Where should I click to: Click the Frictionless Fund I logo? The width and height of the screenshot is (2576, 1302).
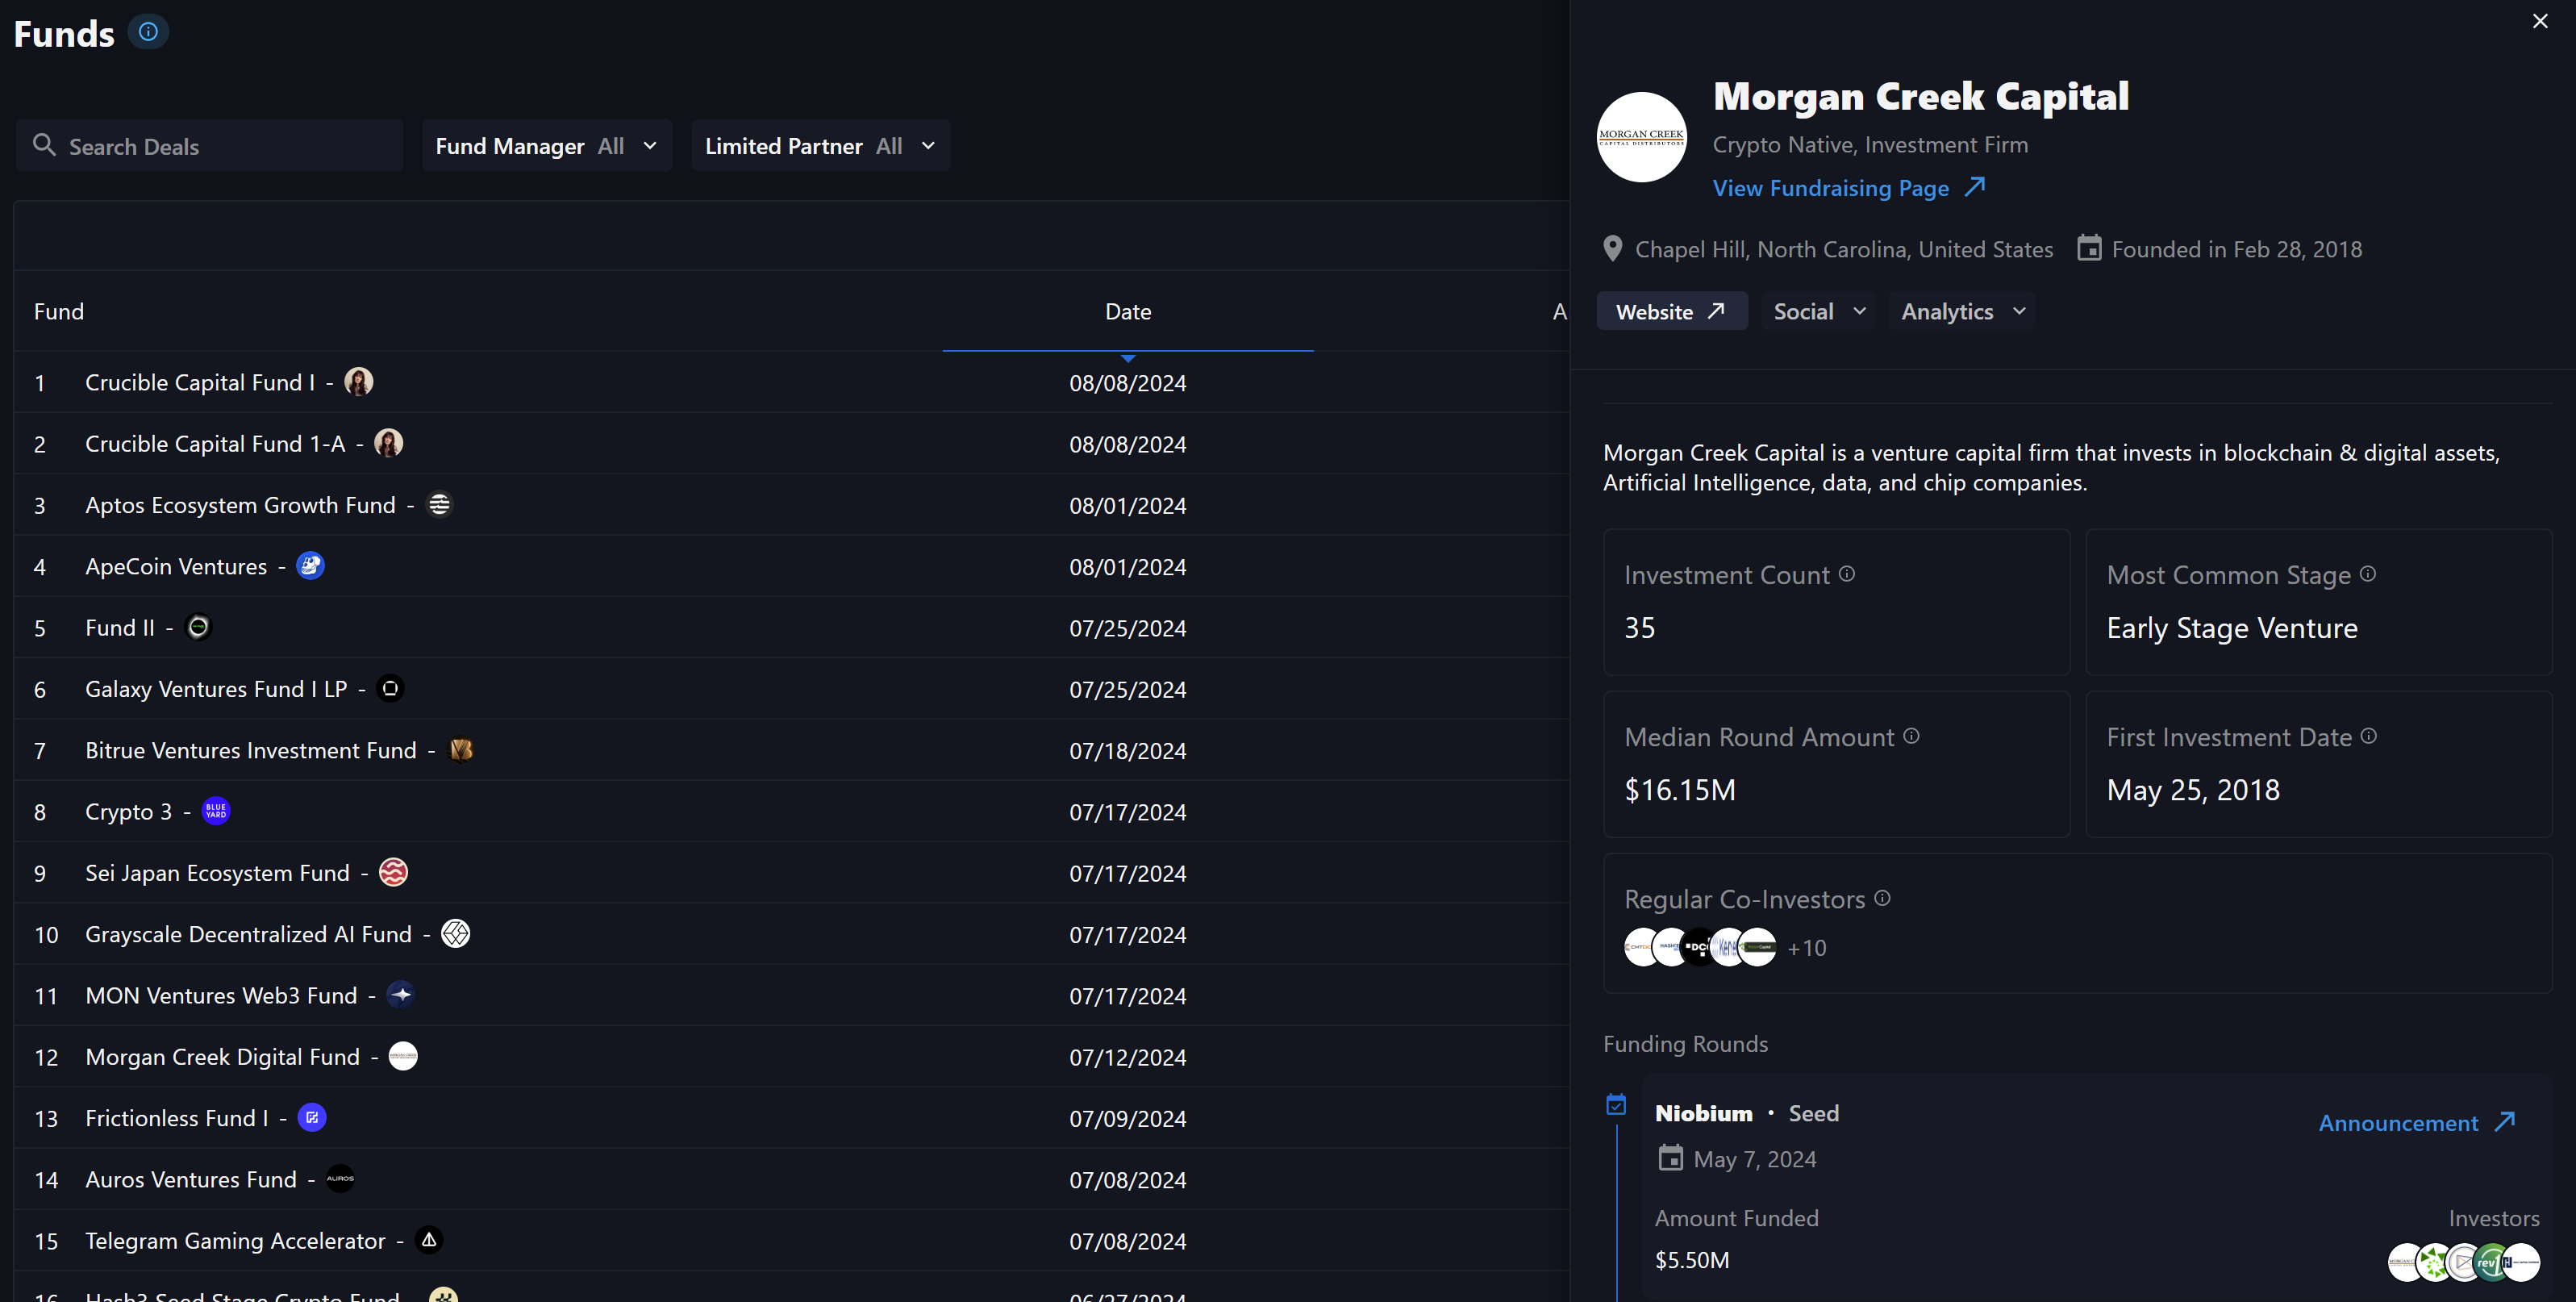tap(312, 1117)
